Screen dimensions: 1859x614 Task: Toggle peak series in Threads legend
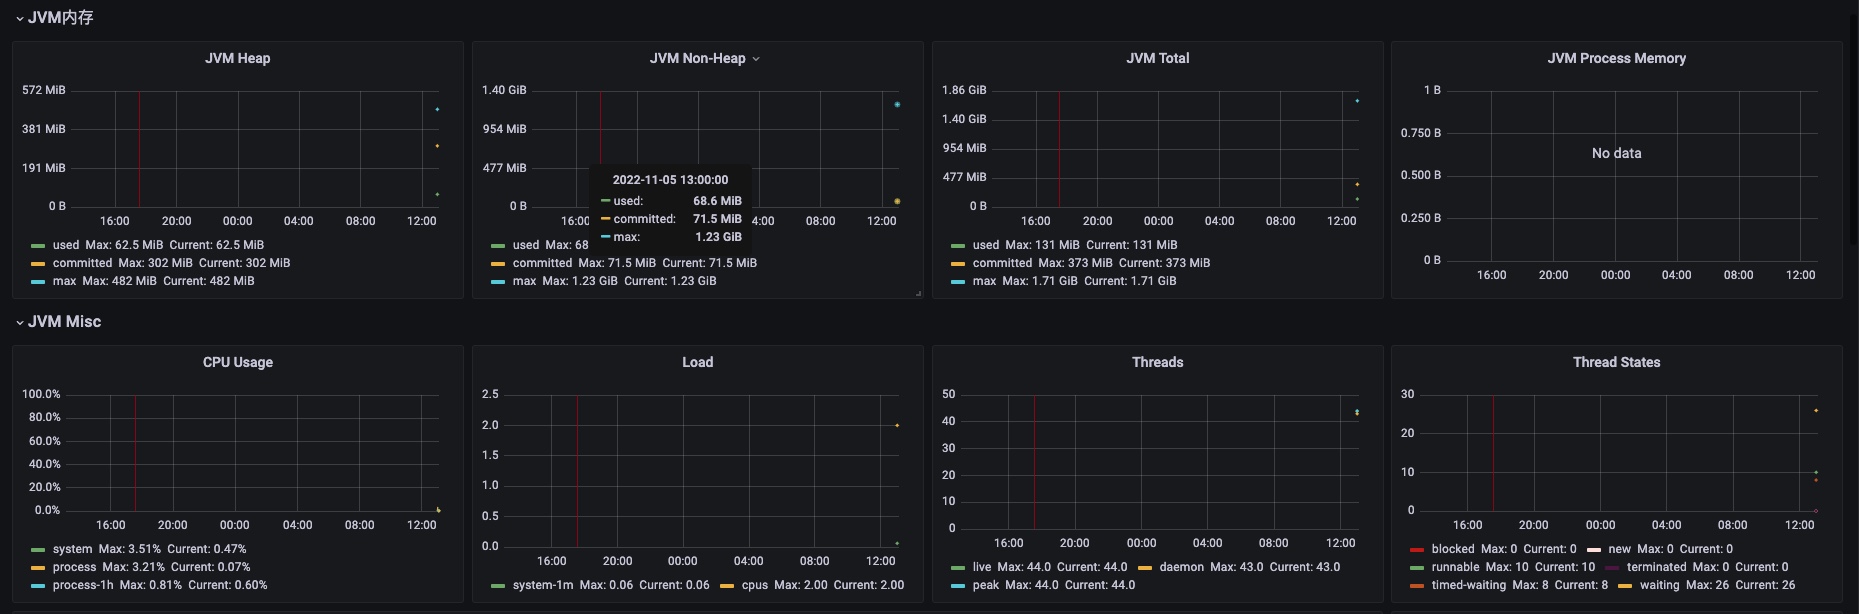click(x=986, y=585)
